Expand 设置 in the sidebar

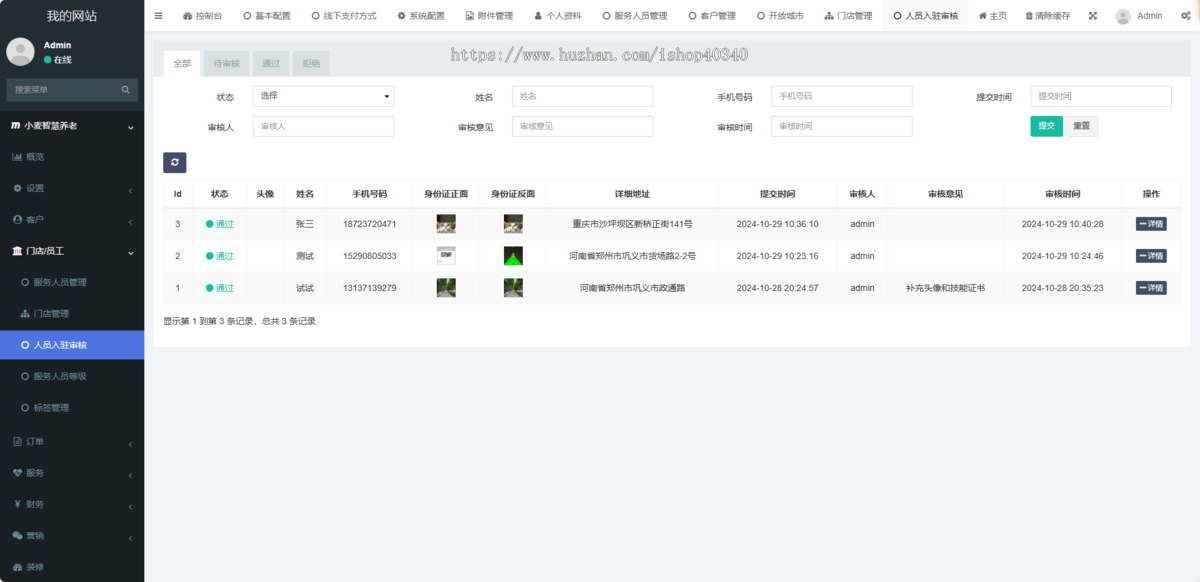(72, 188)
